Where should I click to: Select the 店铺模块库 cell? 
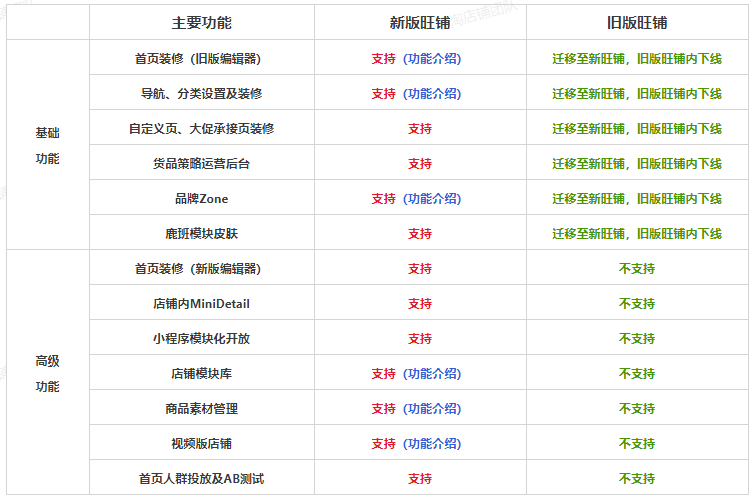[x=202, y=372]
